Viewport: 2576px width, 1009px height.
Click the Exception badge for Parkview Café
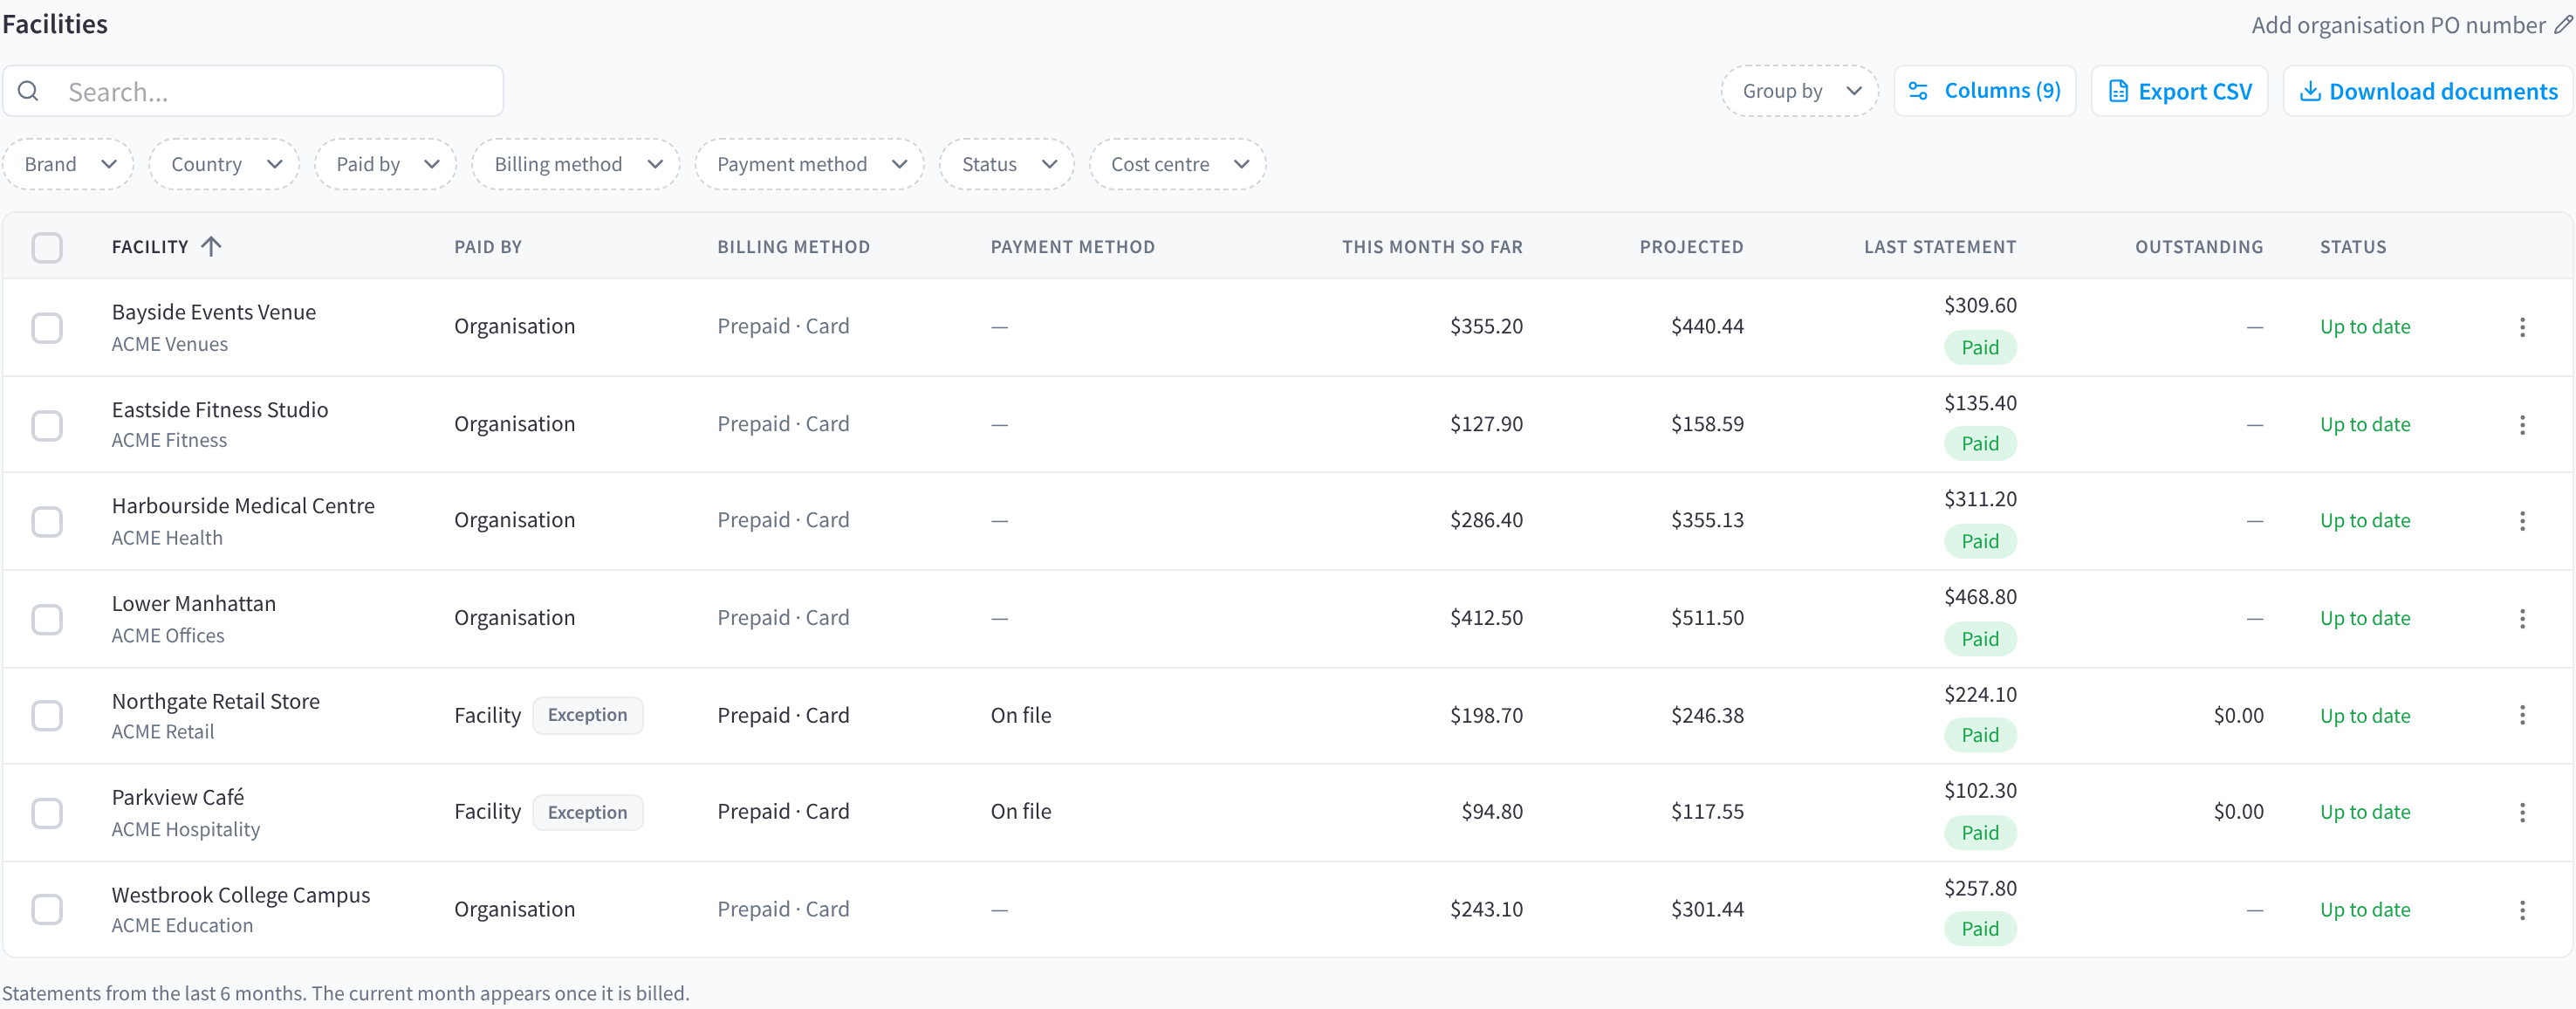click(x=587, y=812)
